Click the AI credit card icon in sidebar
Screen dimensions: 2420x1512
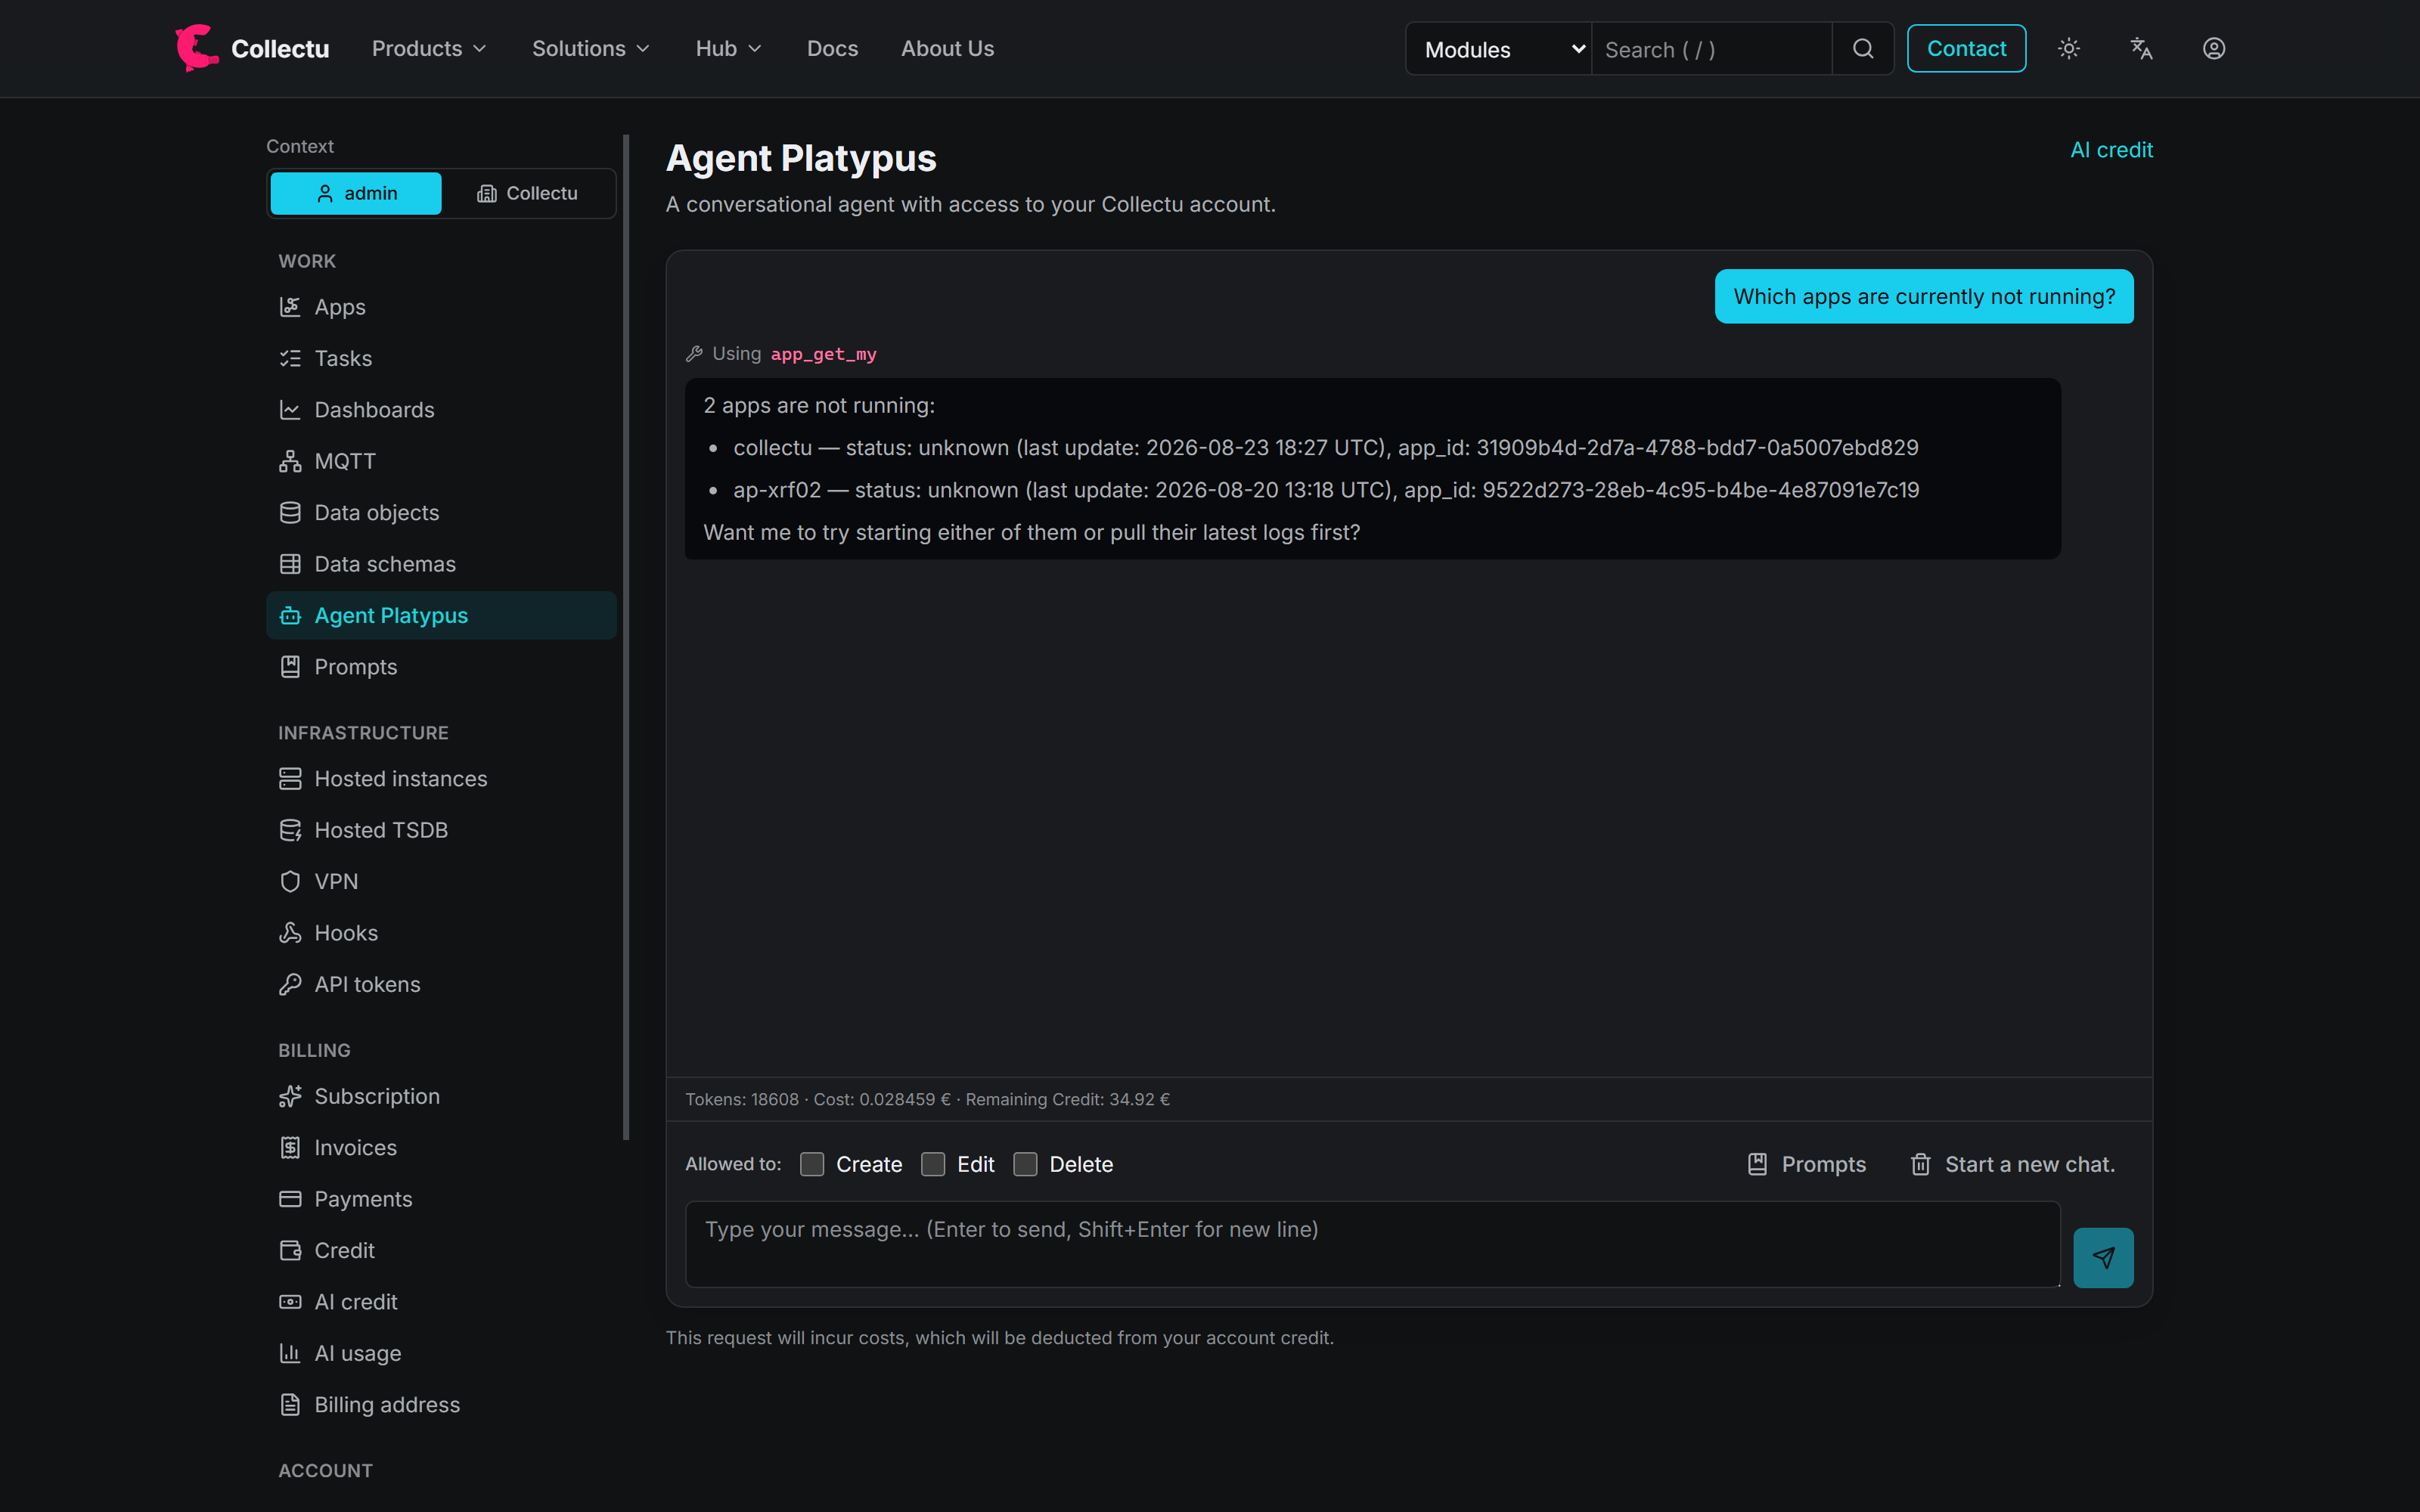(290, 1302)
